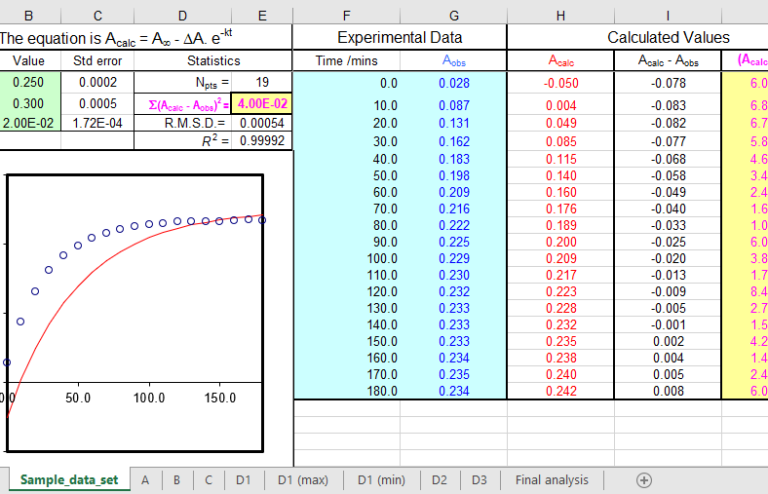Select Acalc value 0.242
Image resolution: width=768 pixels, height=494 pixels.
pyautogui.click(x=561, y=391)
